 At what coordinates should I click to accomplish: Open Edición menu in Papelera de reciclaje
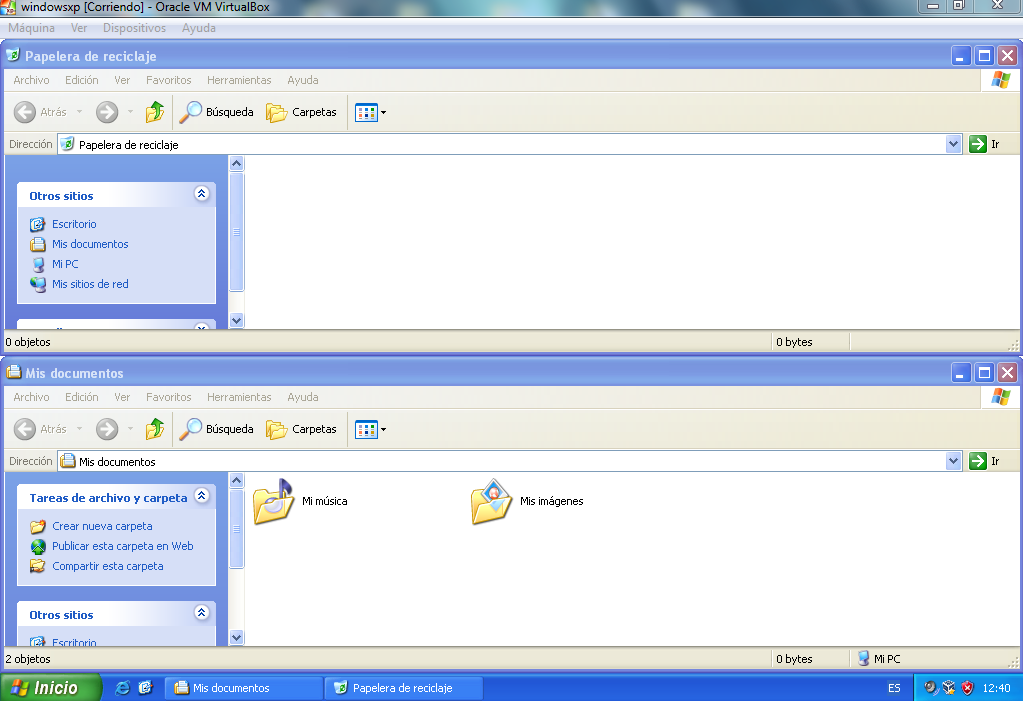pyautogui.click(x=82, y=80)
